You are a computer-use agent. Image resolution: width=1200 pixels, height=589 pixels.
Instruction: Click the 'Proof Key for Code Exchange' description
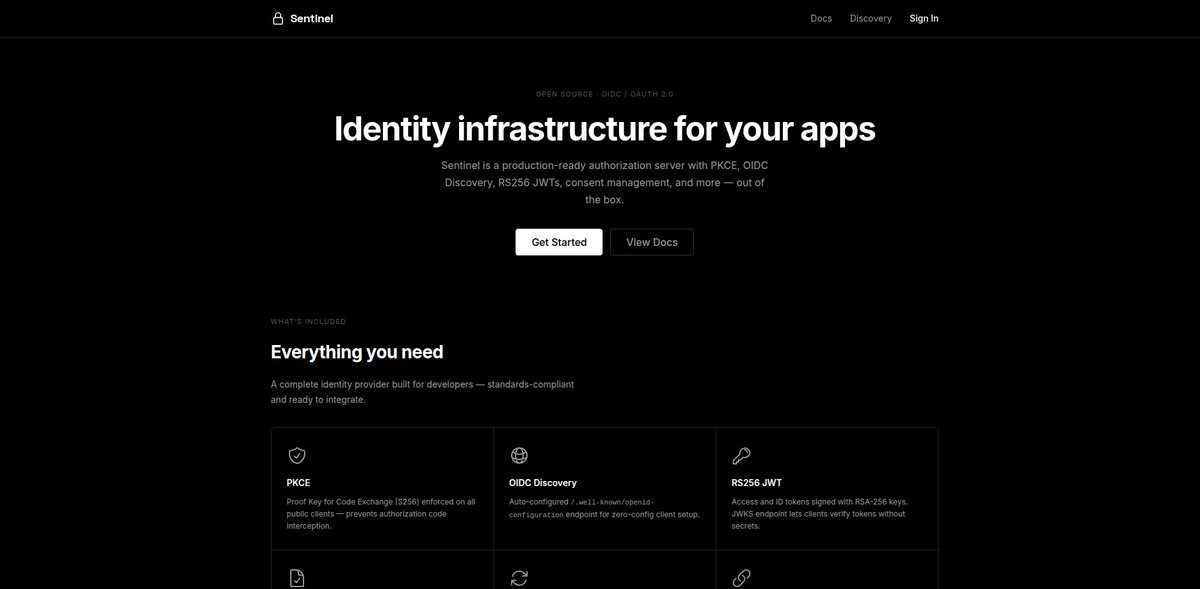pyautogui.click(x=381, y=514)
